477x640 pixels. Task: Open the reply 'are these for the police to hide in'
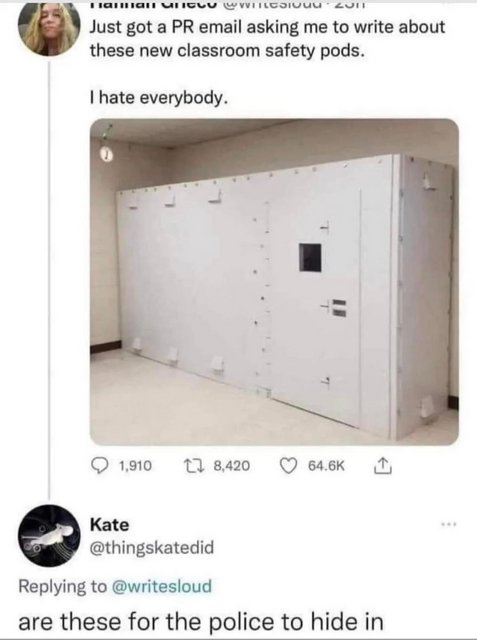click(201, 621)
